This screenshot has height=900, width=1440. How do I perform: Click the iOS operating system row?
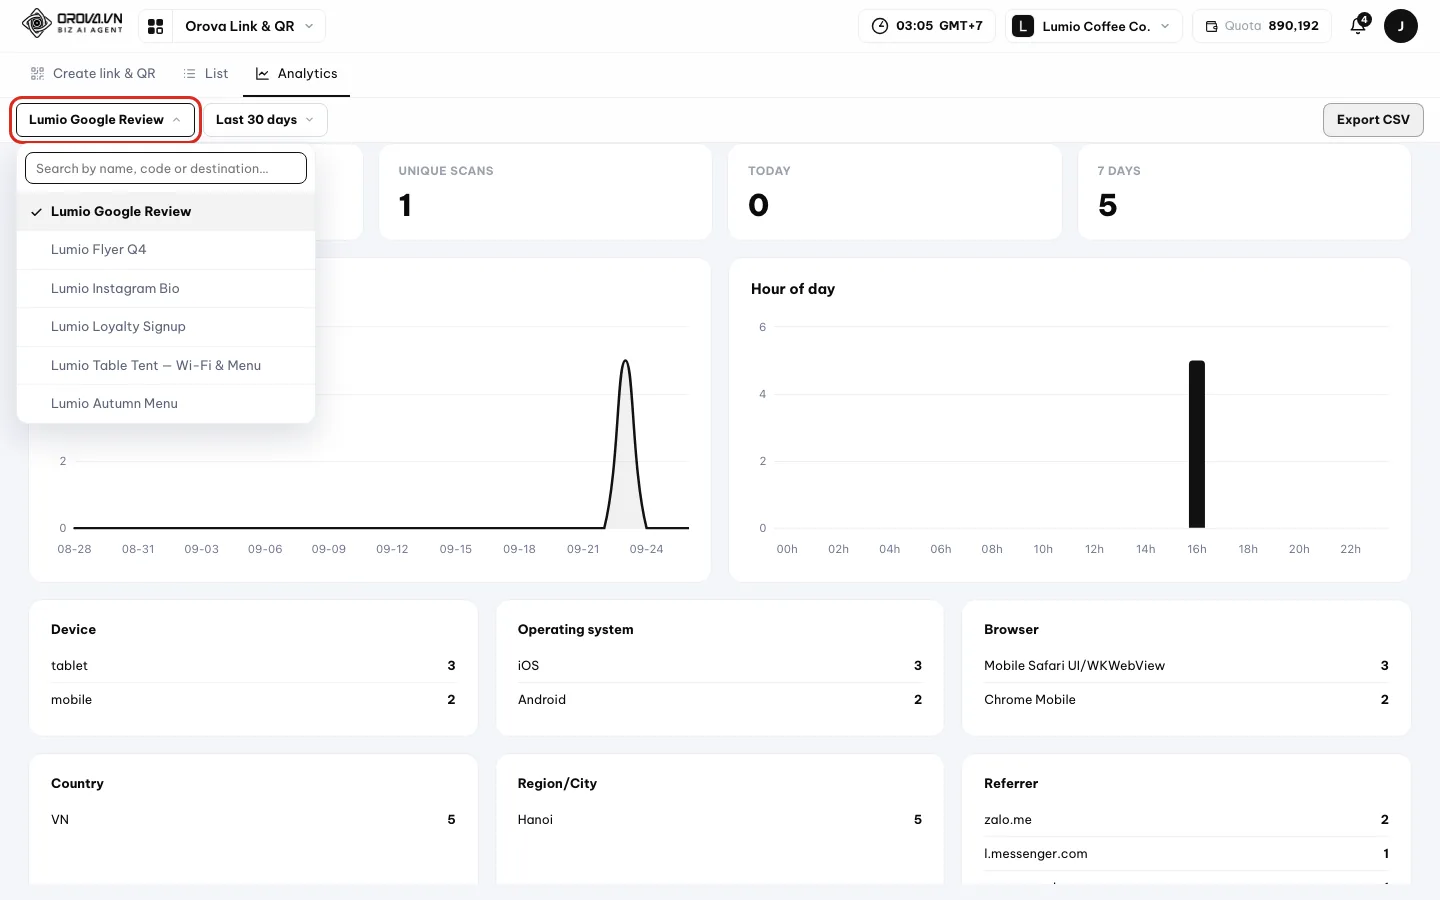pyautogui.click(x=720, y=666)
